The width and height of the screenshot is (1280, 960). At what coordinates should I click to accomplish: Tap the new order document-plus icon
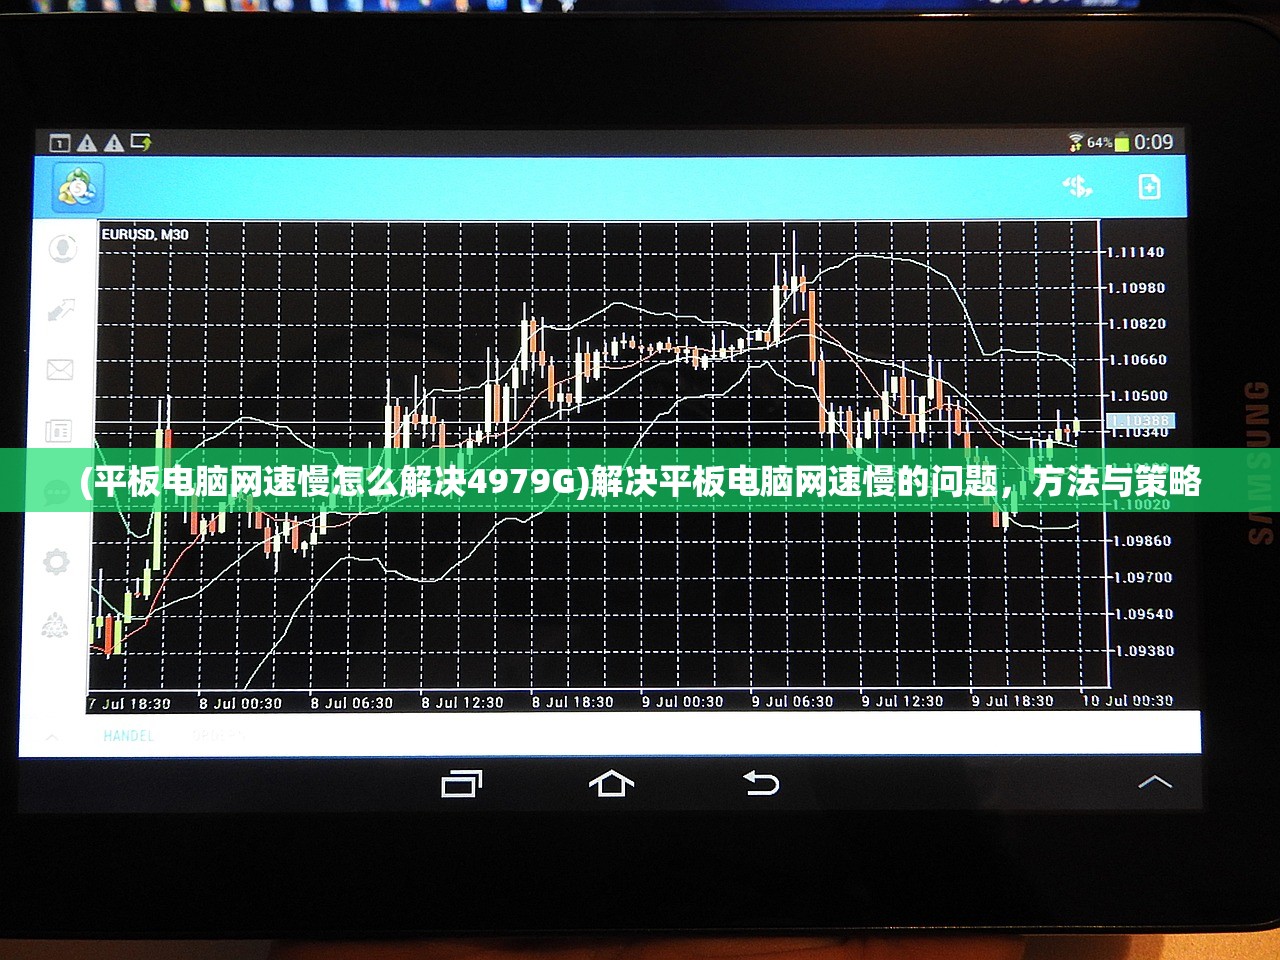[x=1149, y=187]
